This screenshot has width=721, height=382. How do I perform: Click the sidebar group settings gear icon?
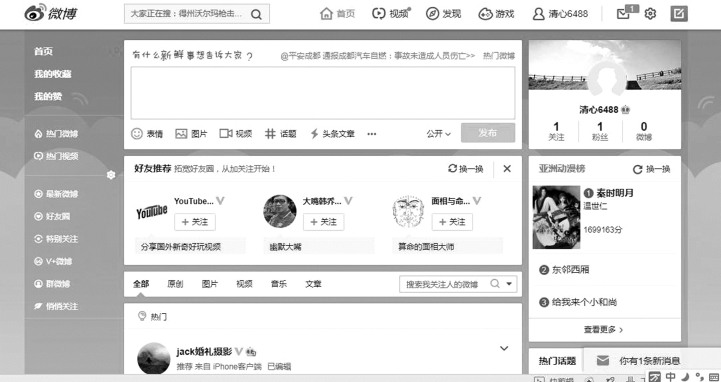111,175
